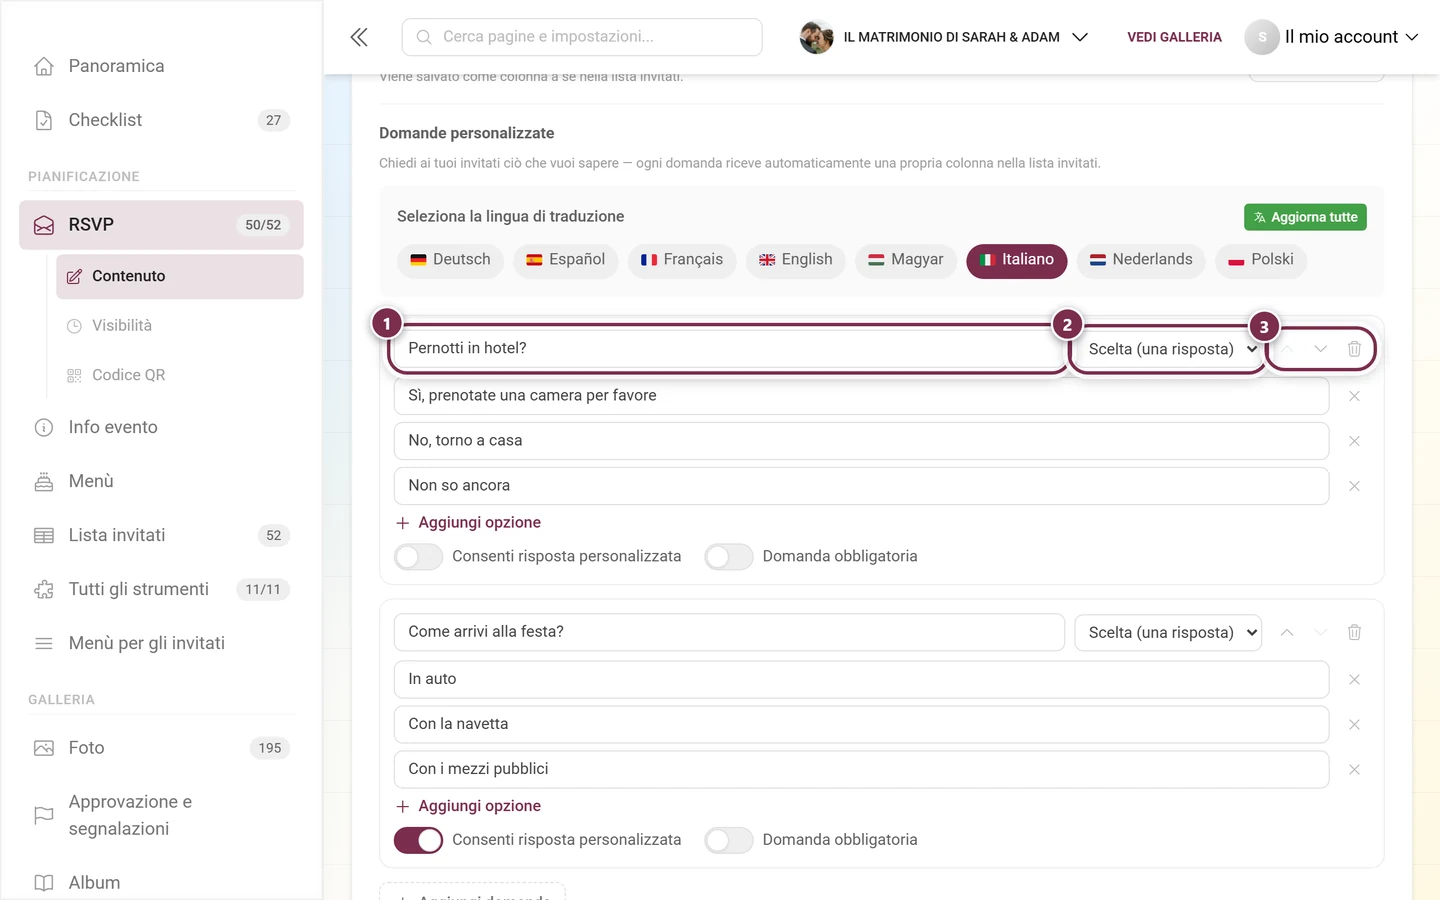Open Visibilità under RSVP
Image resolution: width=1440 pixels, height=900 pixels.
point(180,326)
